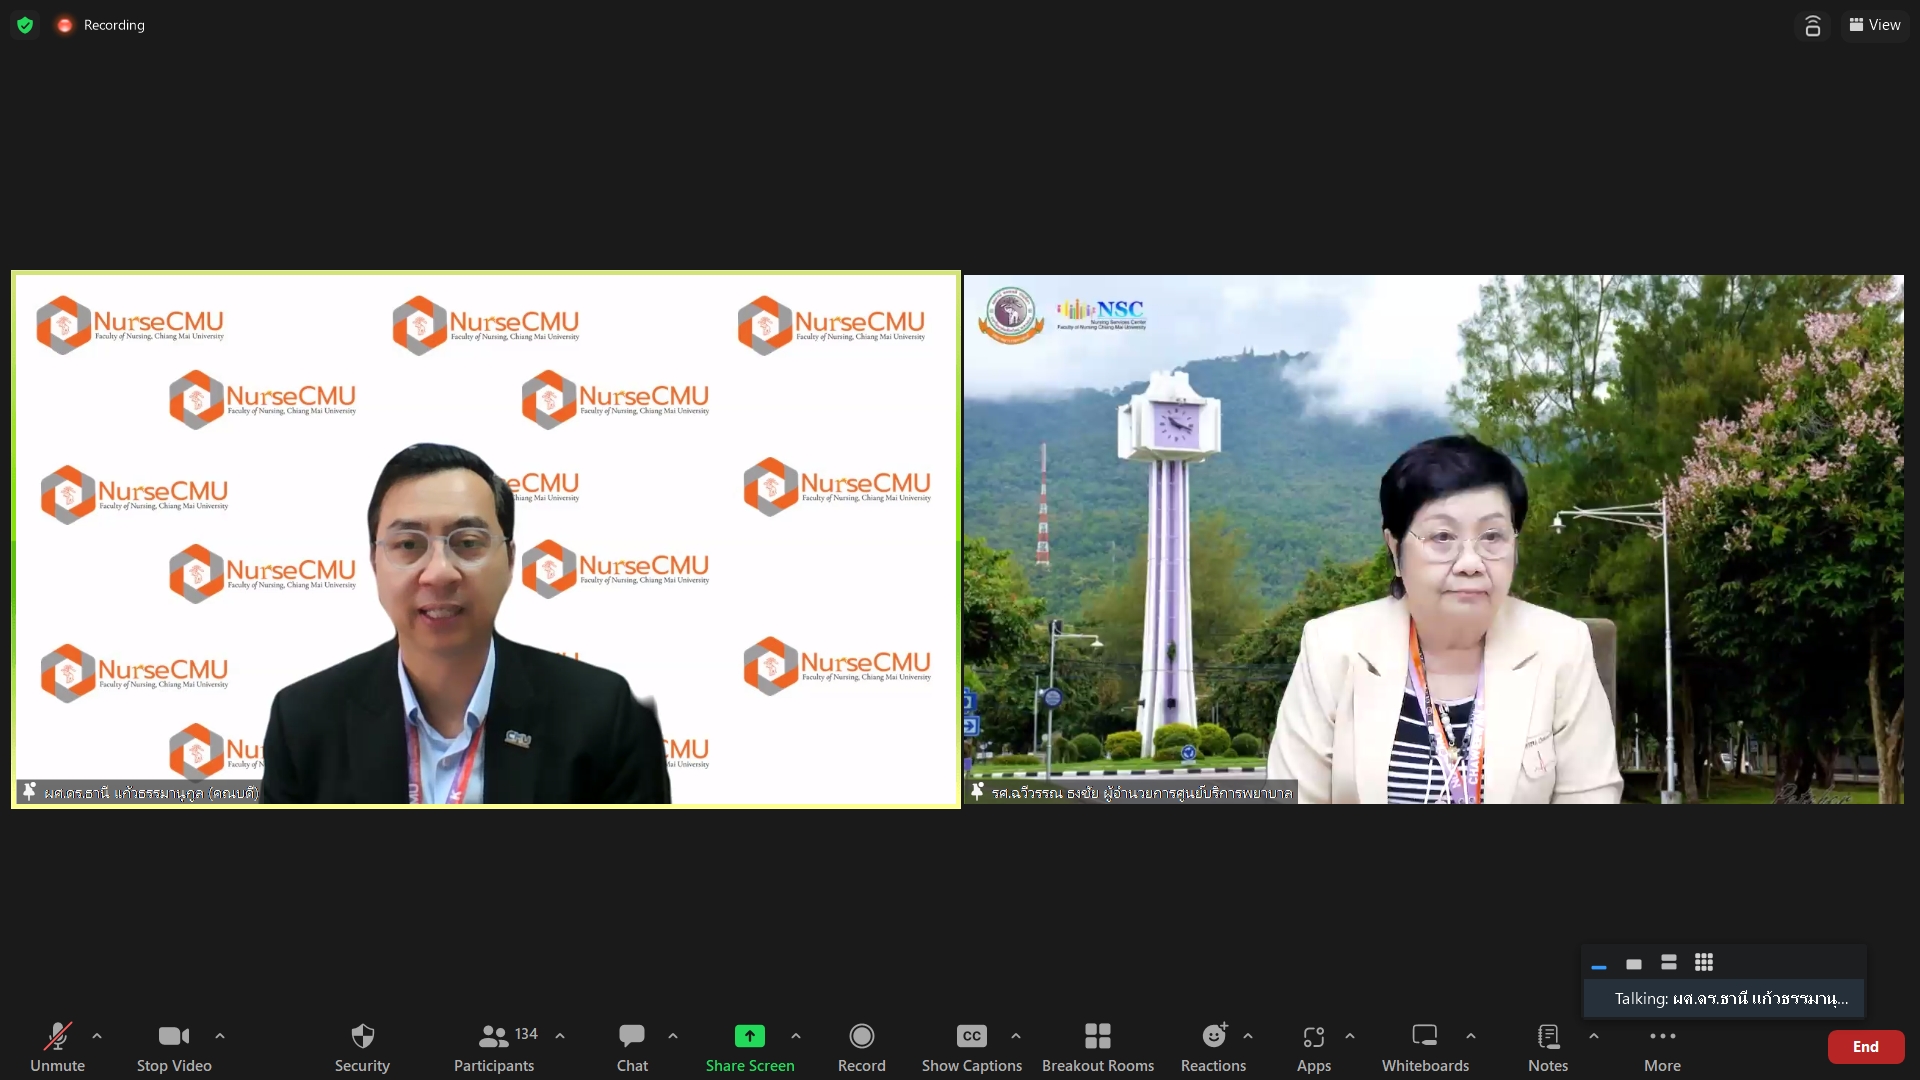
Task: Click the green encryption shield icon
Action: coord(25,25)
